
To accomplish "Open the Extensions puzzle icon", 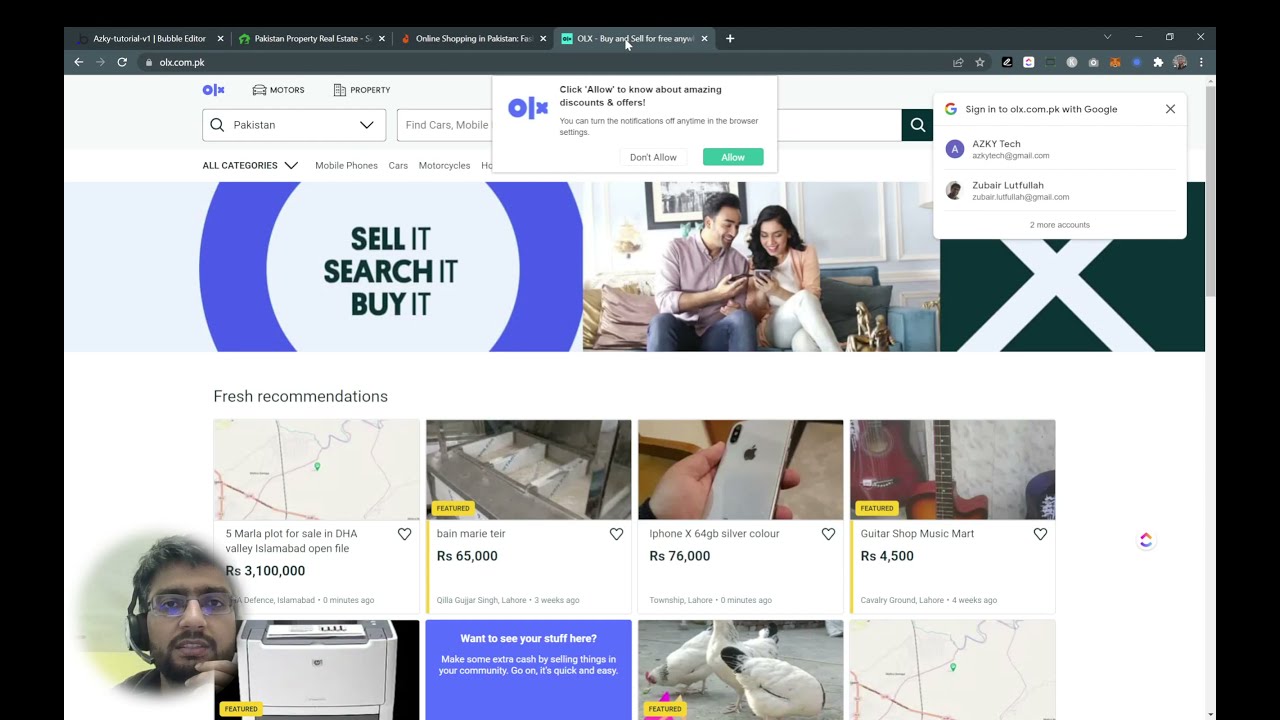I will (1158, 62).
